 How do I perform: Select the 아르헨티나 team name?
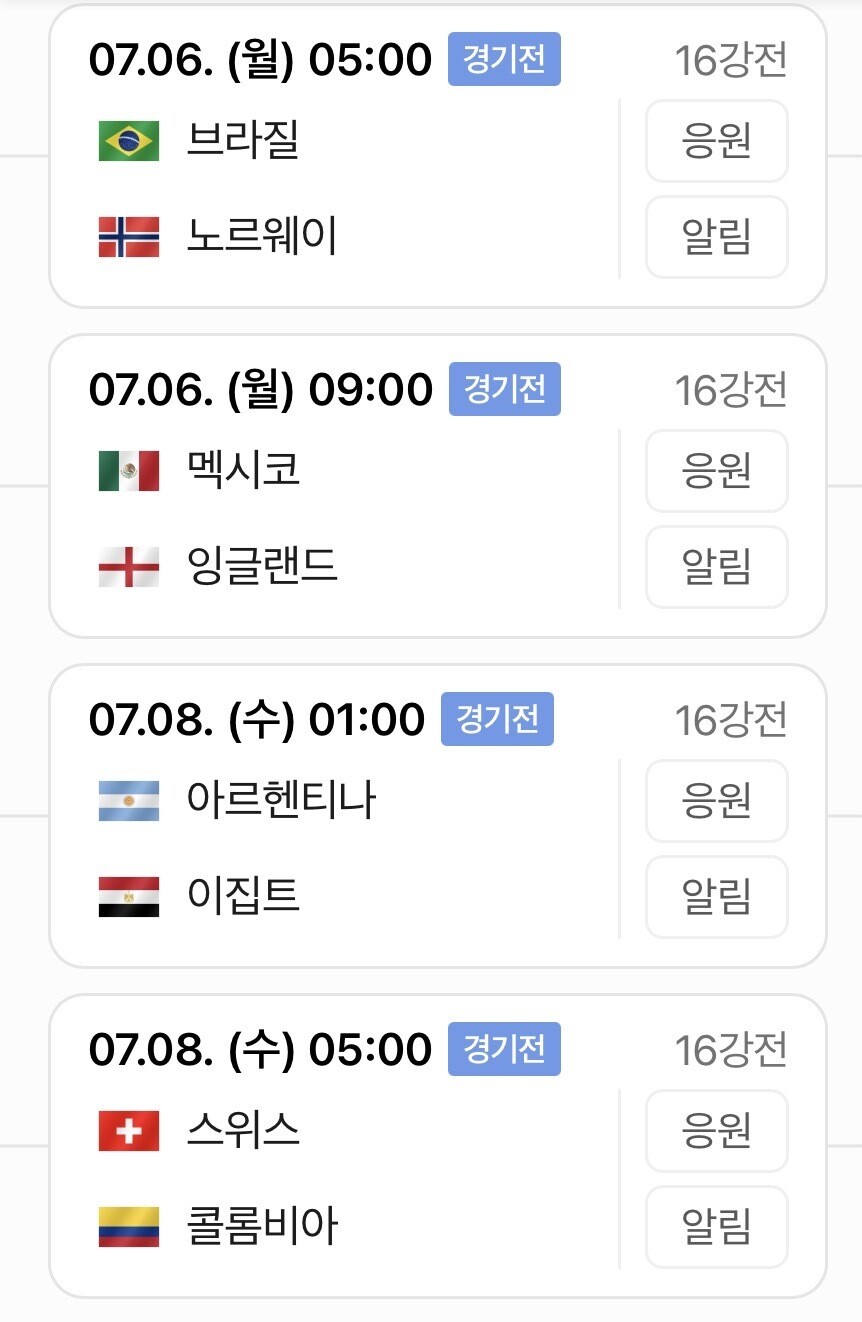tap(282, 799)
